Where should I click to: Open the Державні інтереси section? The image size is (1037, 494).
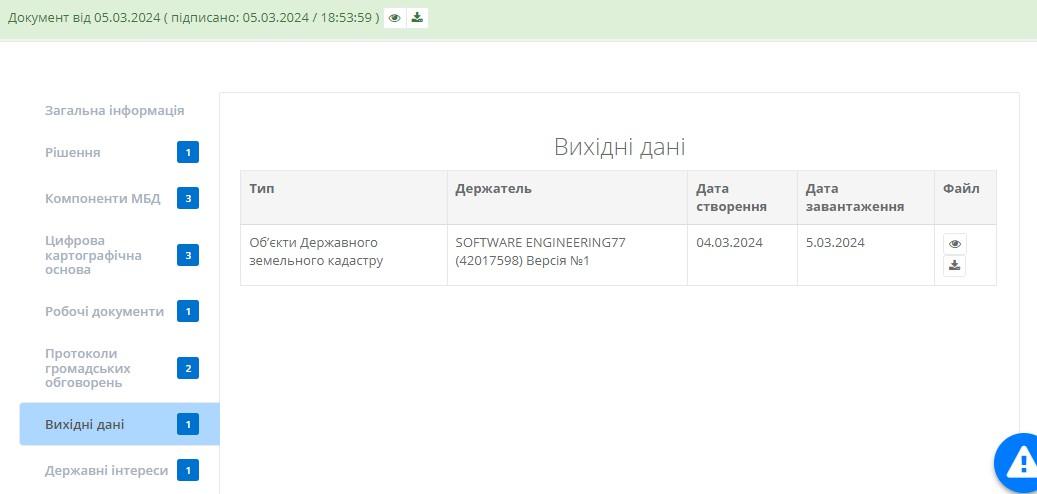click(x=106, y=470)
